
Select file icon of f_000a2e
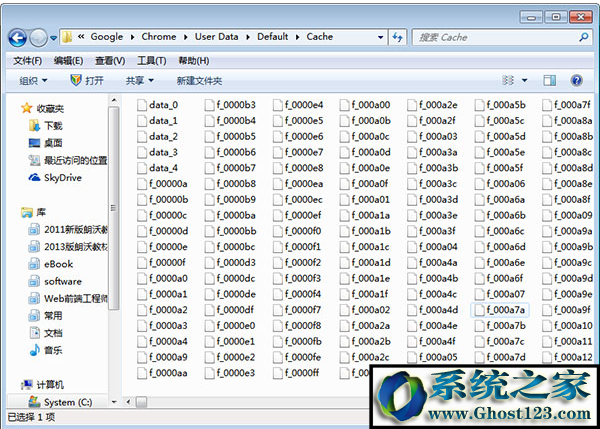(412, 105)
